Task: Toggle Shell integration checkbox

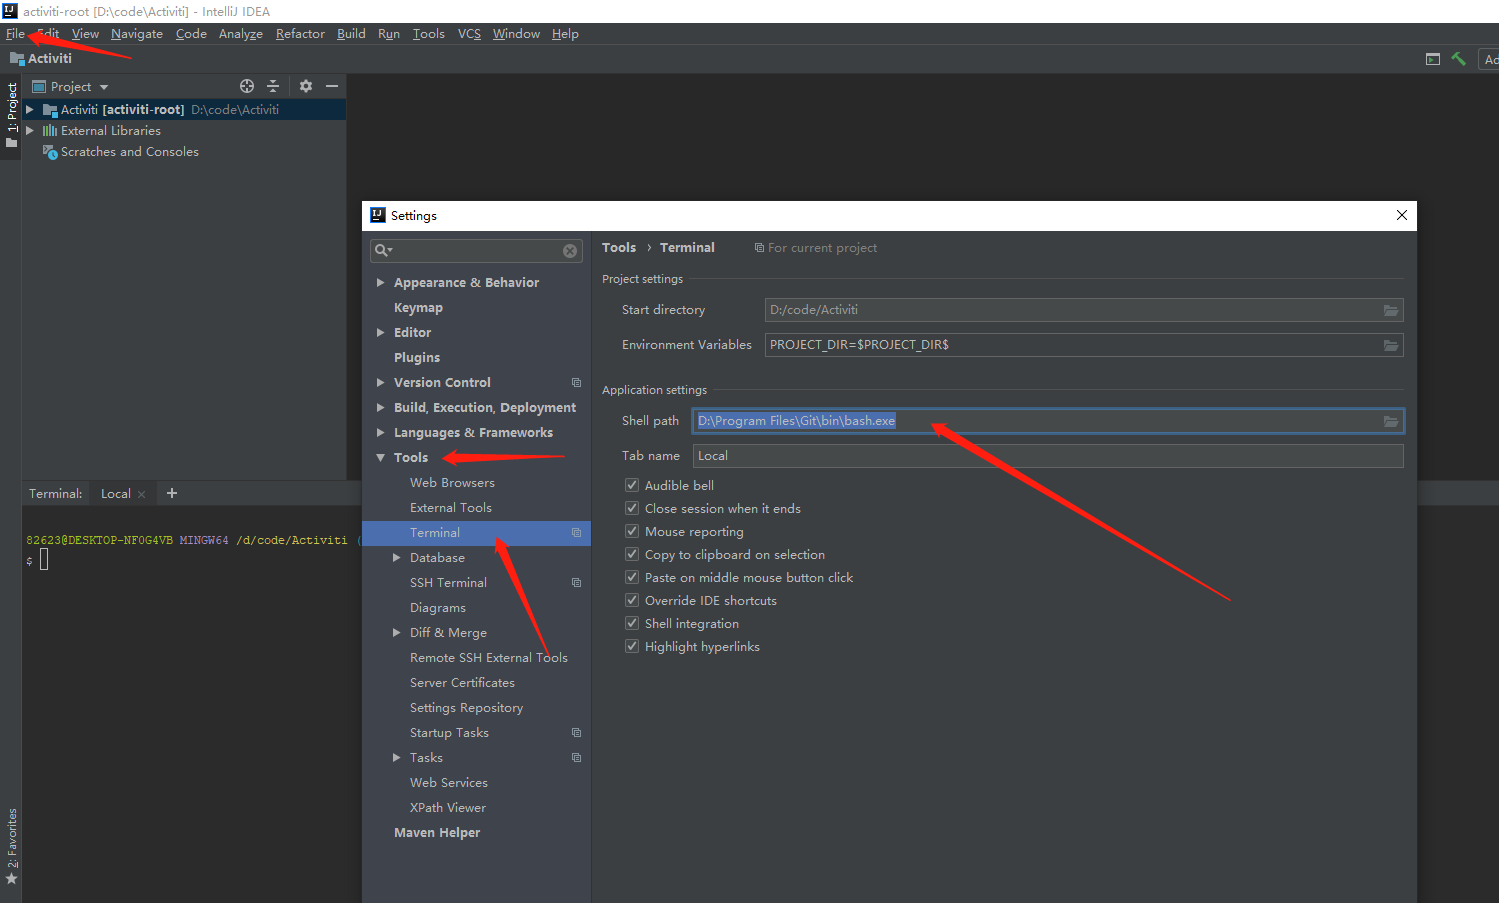Action: (632, 623)
